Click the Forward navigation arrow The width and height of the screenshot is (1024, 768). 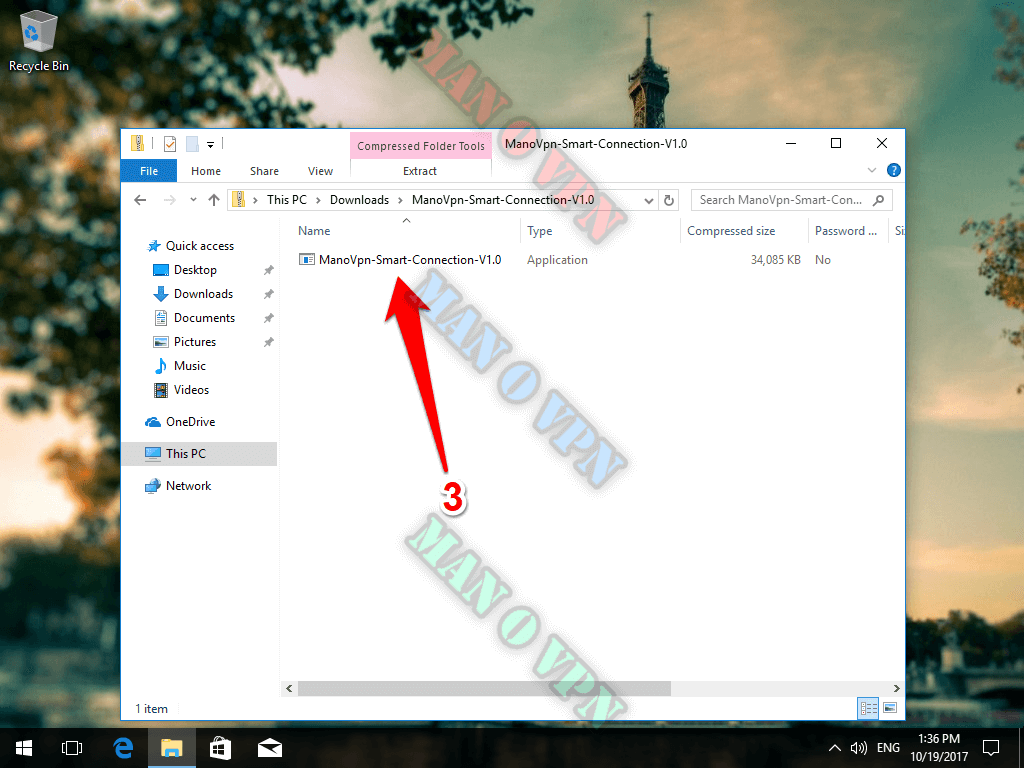coord(169,200)
